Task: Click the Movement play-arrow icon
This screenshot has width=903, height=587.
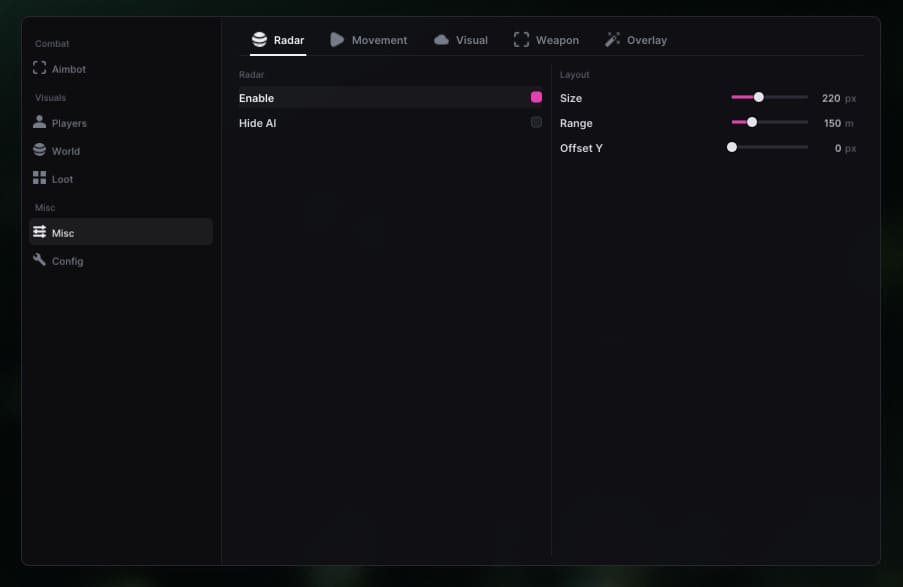Action: [337, 40]
